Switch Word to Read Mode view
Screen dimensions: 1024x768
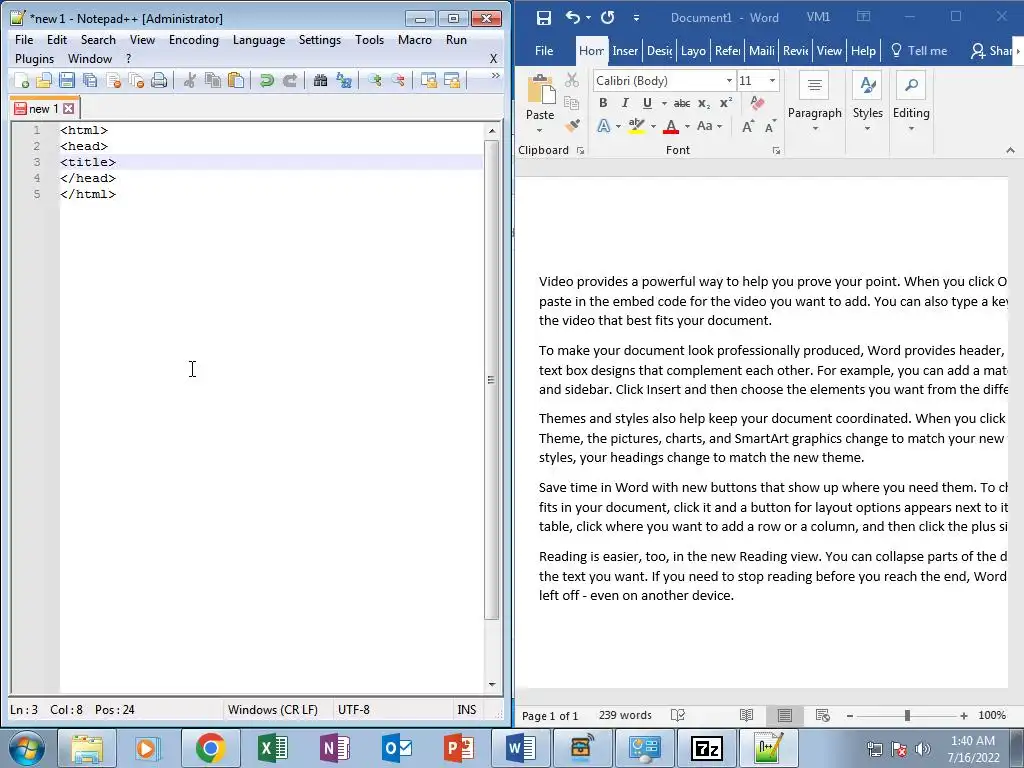tap(746, 715)
